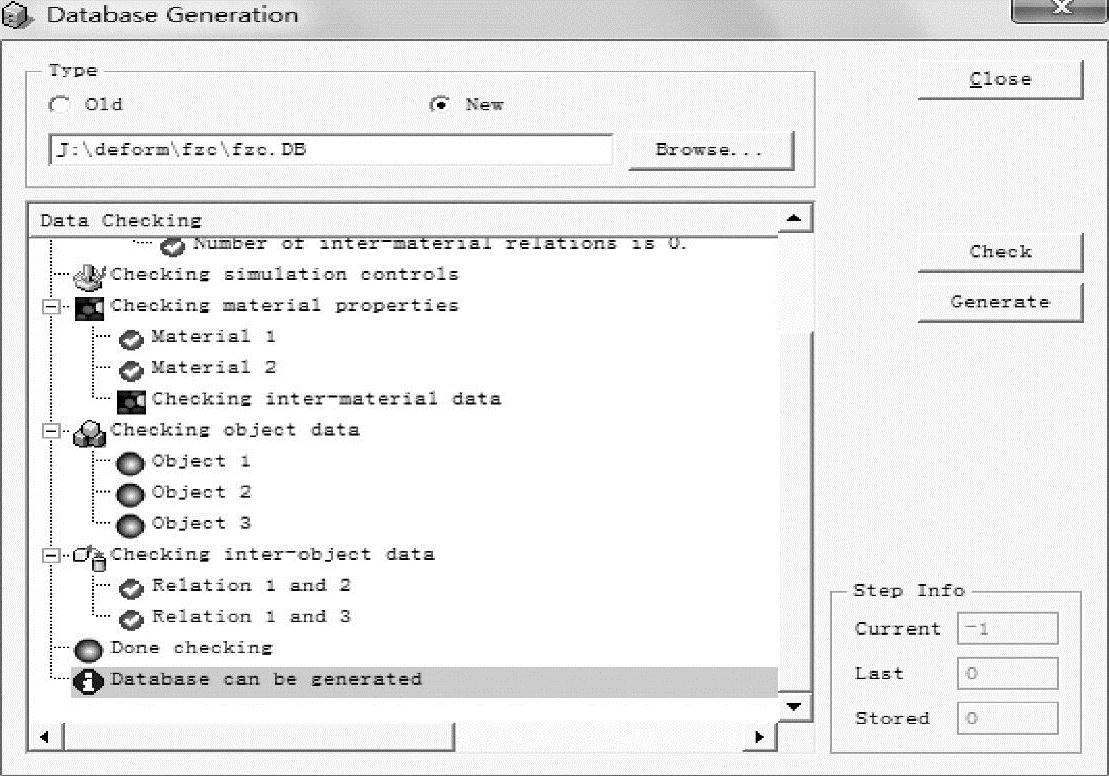Viewport: 1109px width, 776px height.
Task: Select the Old database type radio button
Action: (60, 105)
